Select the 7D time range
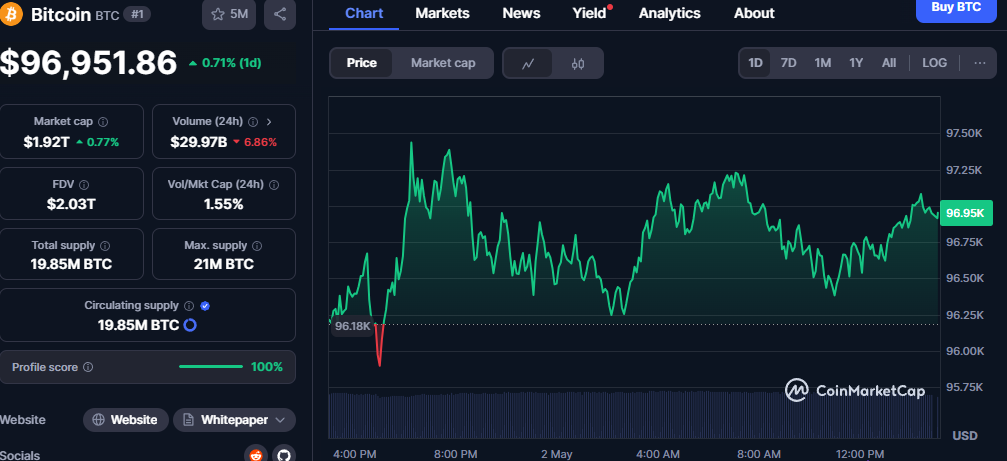 789,63
